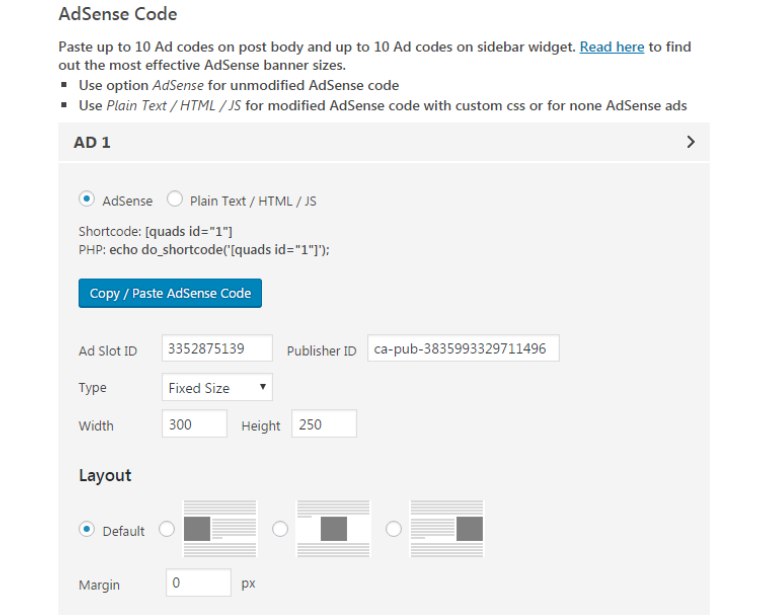Click the right-aligned ad layout thumbnail
This screenshot has width=760, height=615.
[x=447, y=529]
